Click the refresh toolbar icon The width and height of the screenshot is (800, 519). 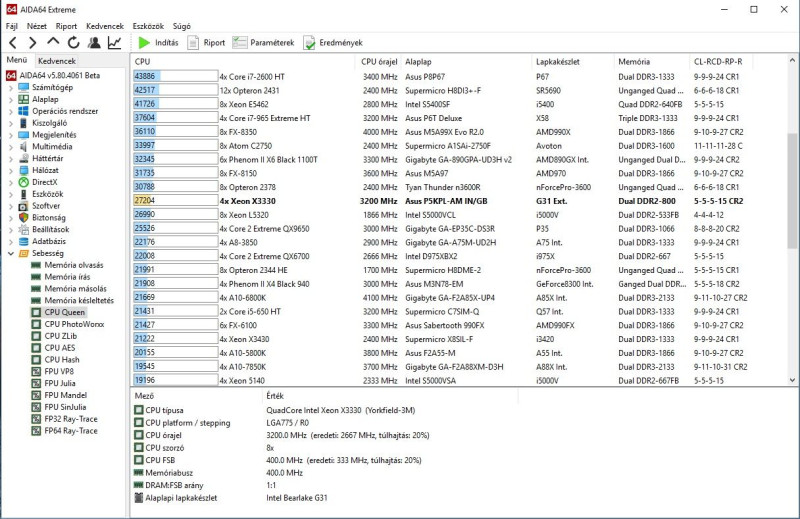tap(73, 43)
